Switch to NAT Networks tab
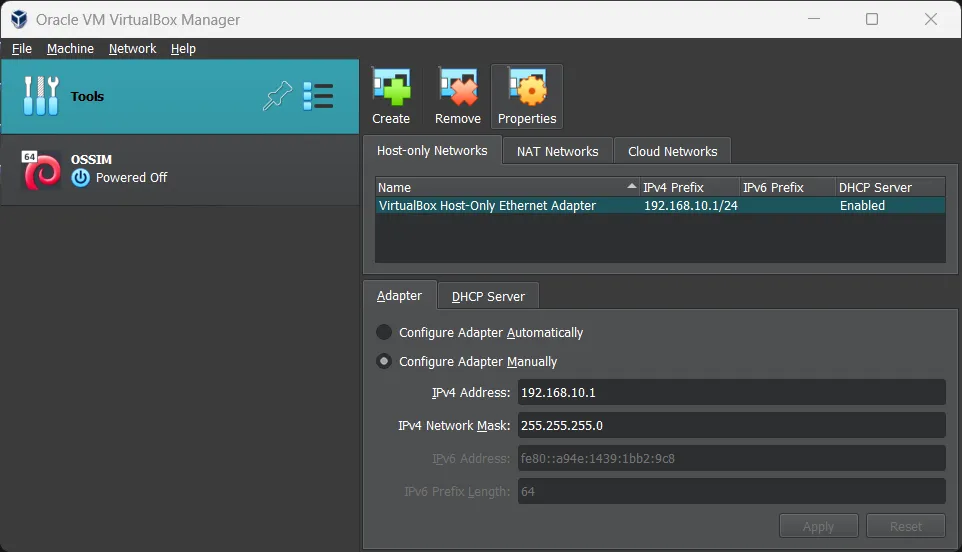The image size is (962, 552). (x=557, y=151)
